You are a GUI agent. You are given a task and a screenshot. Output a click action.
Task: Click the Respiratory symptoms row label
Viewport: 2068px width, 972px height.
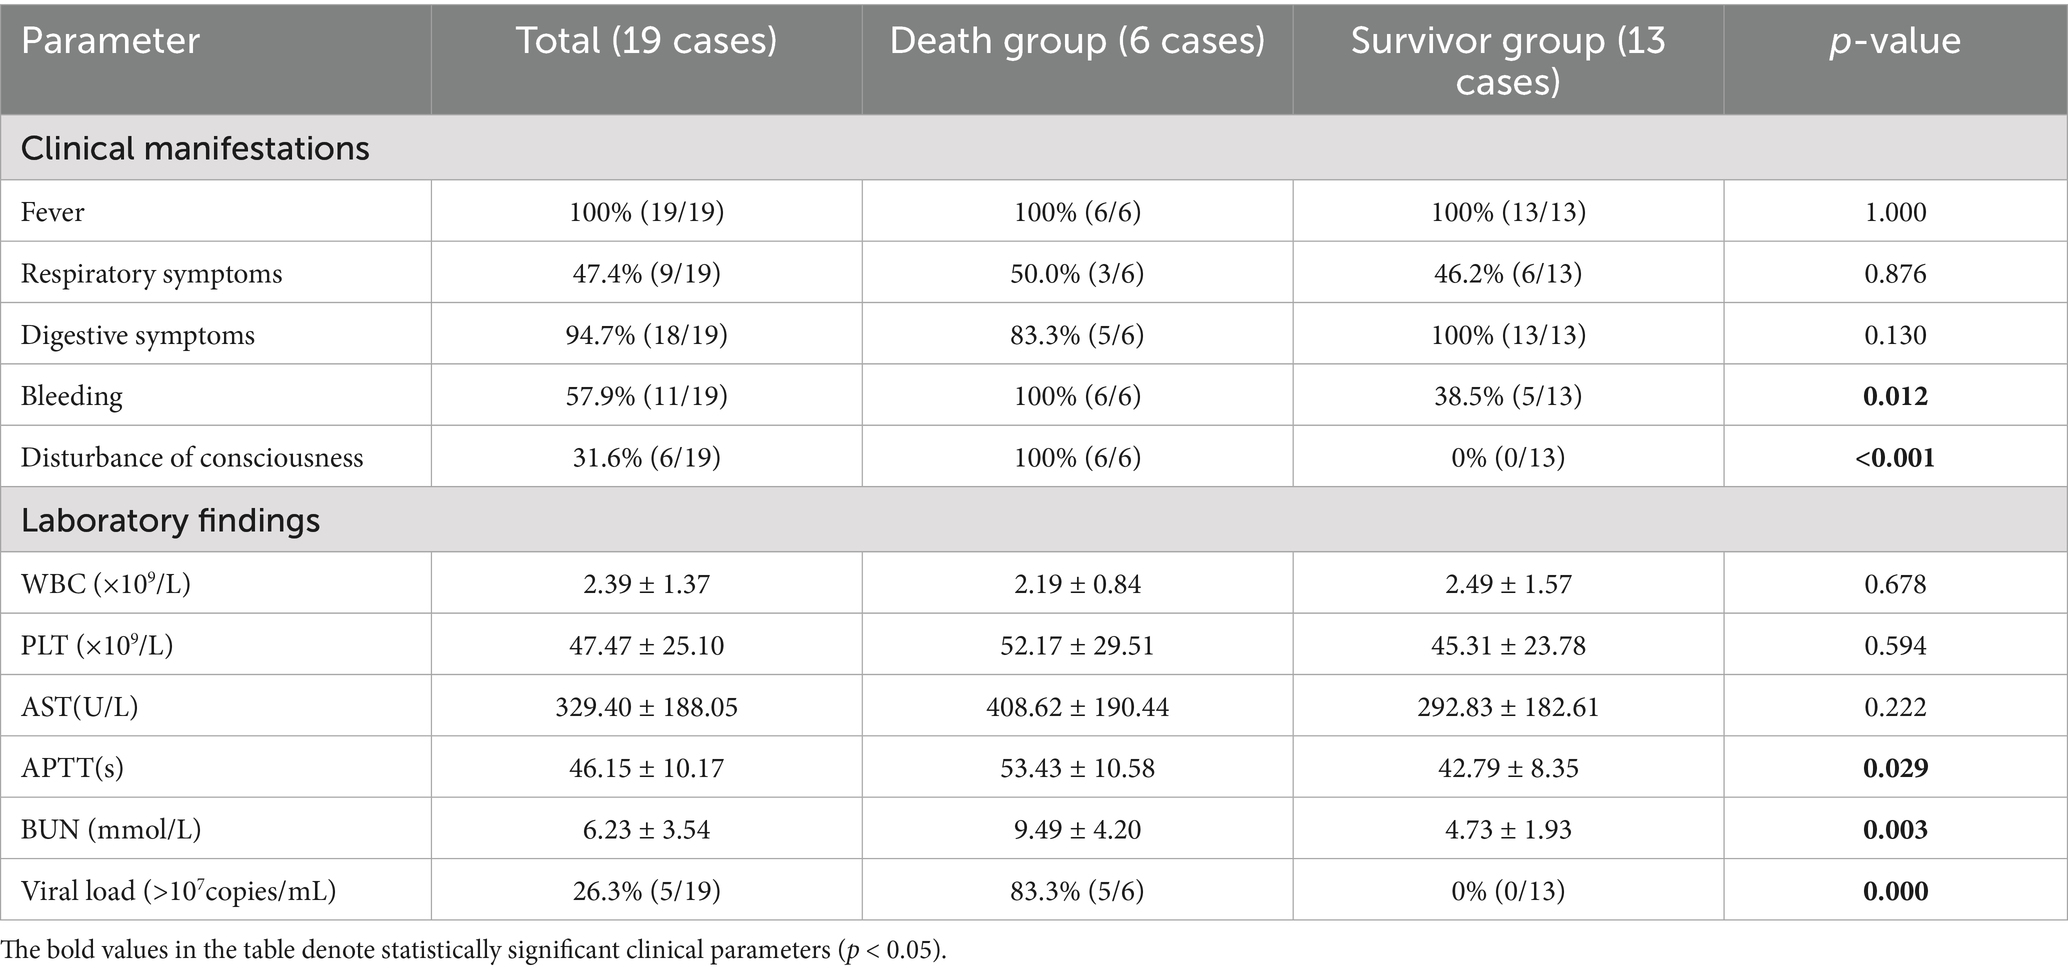152,274
